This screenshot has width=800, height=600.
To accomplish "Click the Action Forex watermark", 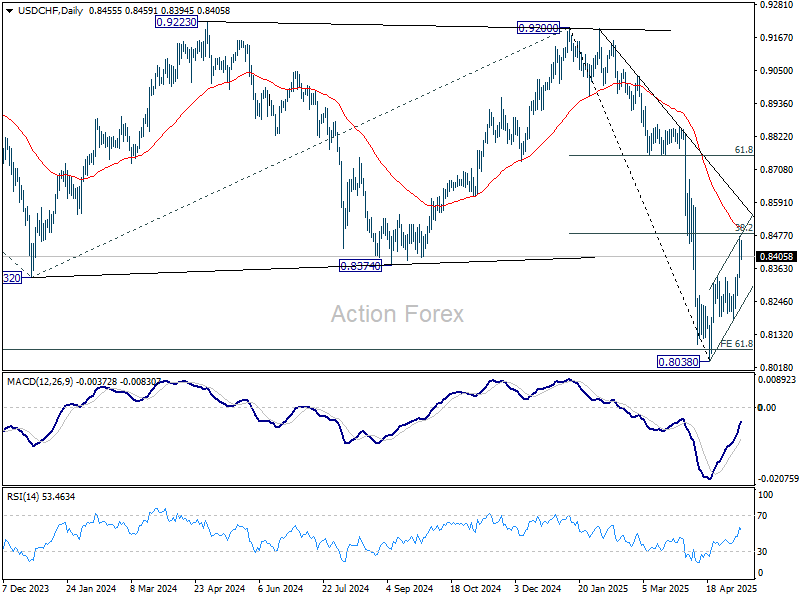I will click(398, 314).
